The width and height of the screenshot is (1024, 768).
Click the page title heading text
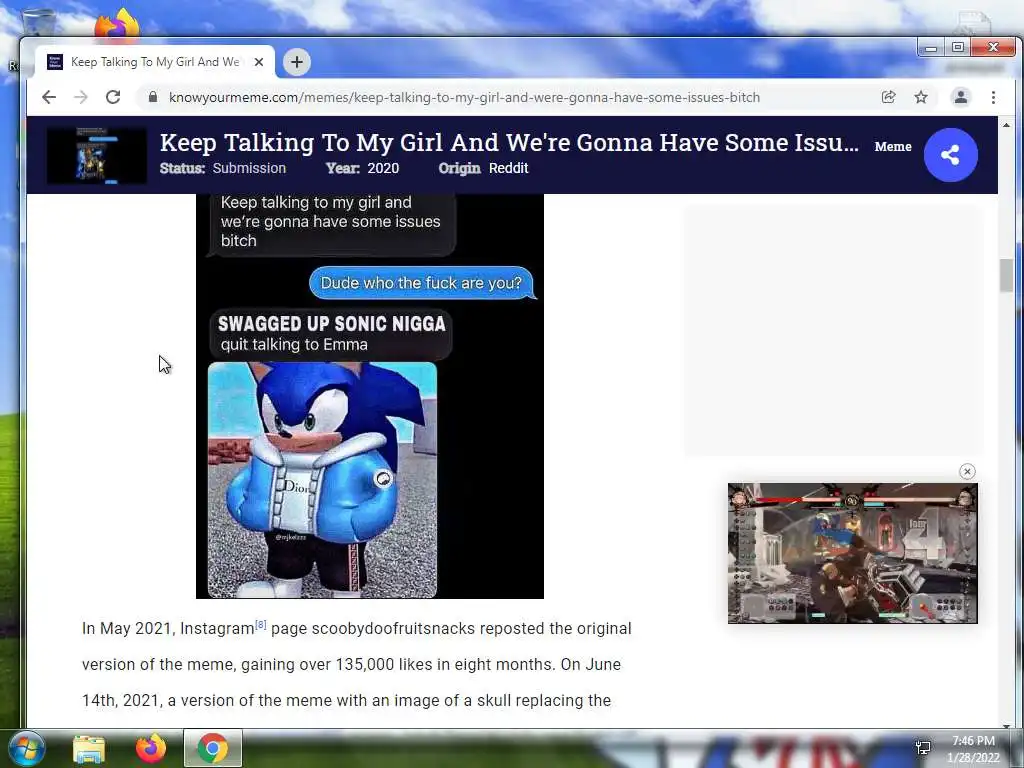coord(509,142)
